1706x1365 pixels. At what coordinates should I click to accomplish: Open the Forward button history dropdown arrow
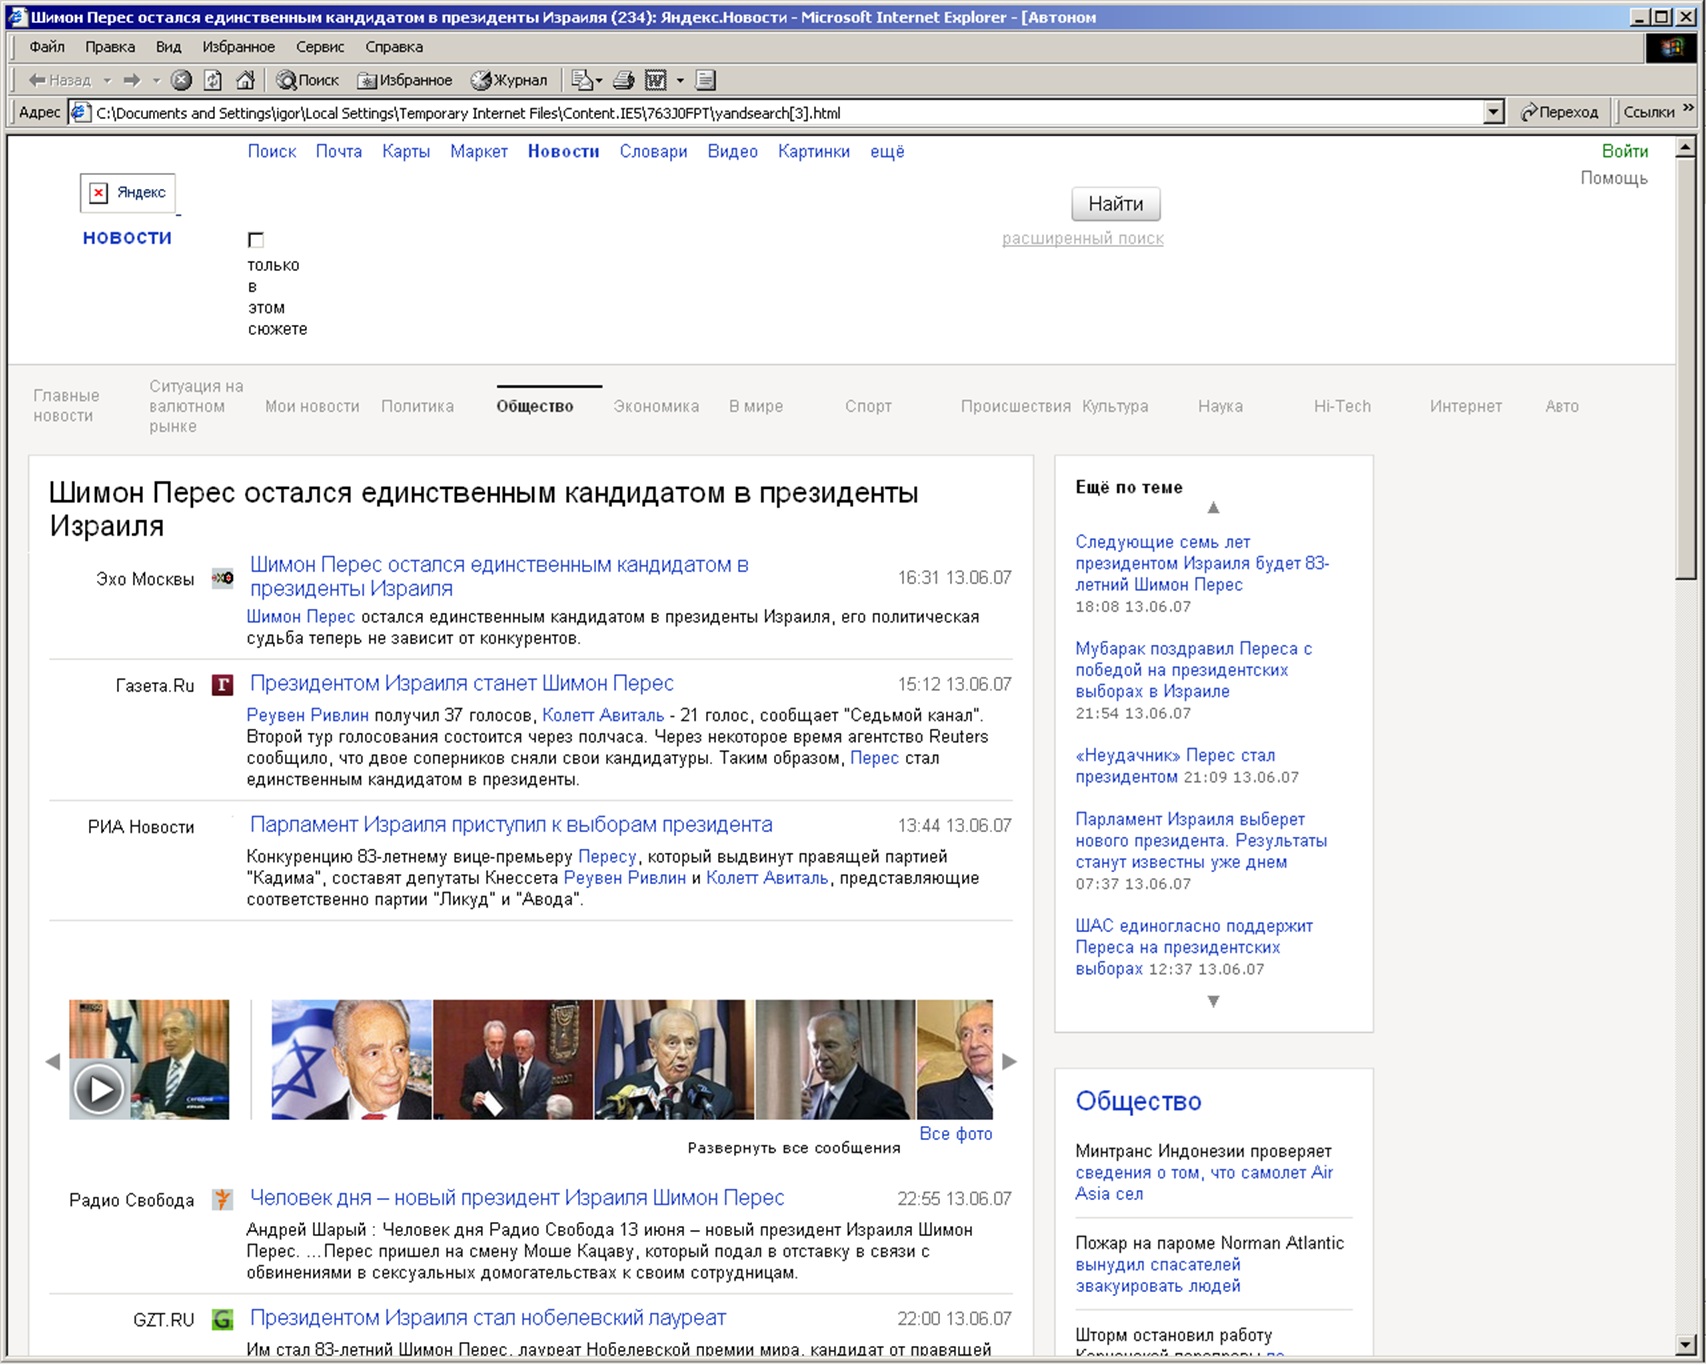coord(156,80)
